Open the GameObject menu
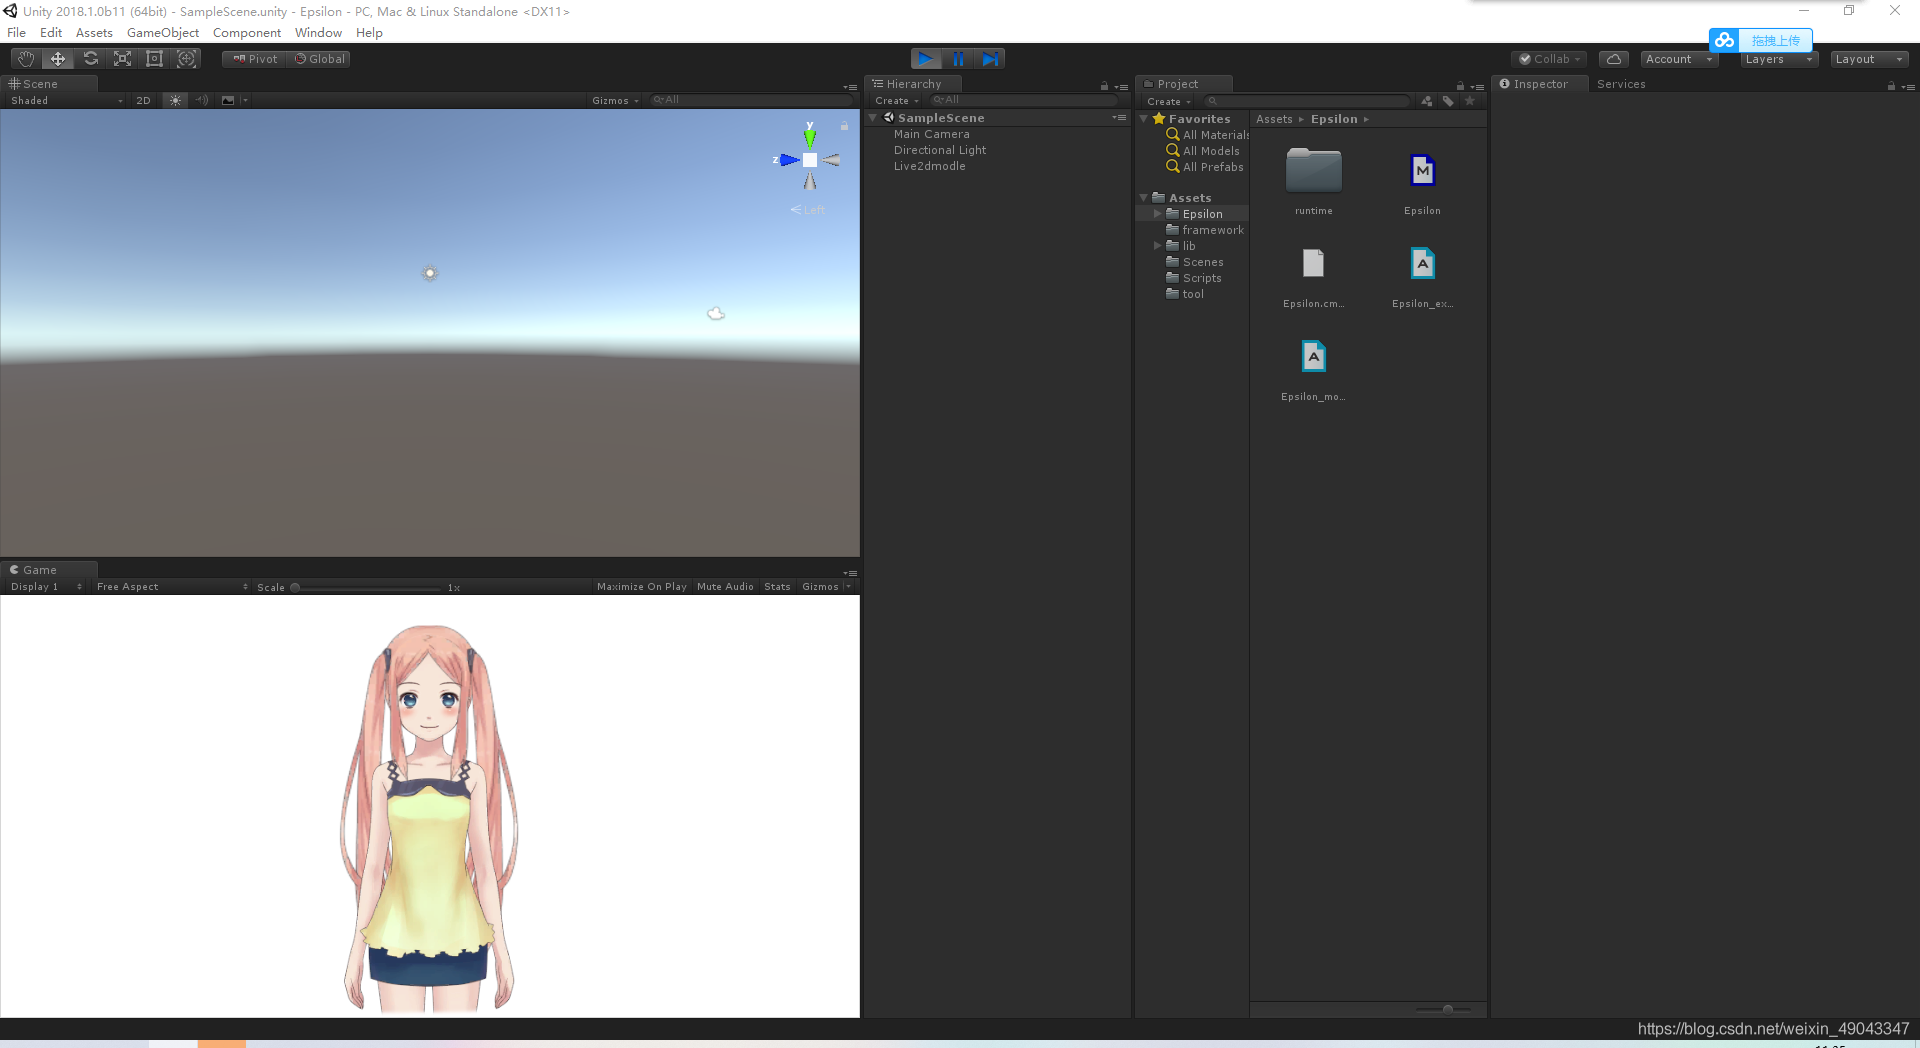This screenshot has width=1920, height=1048. click(x=163, y=33)
